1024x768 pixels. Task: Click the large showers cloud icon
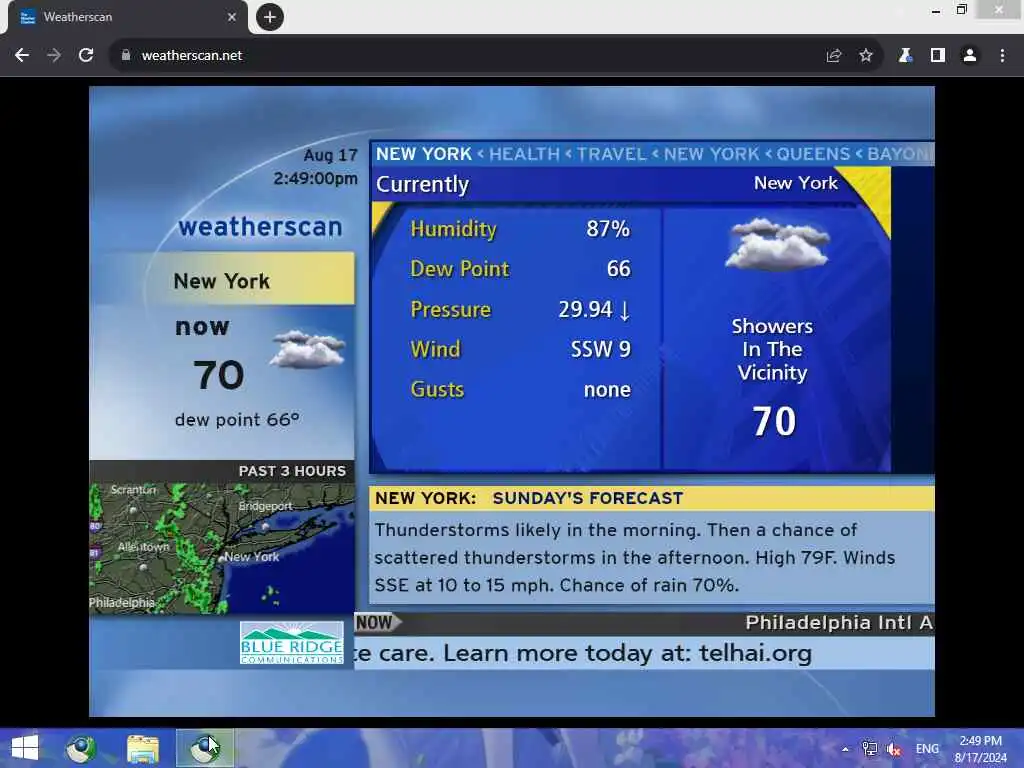[x=777, y=244]
